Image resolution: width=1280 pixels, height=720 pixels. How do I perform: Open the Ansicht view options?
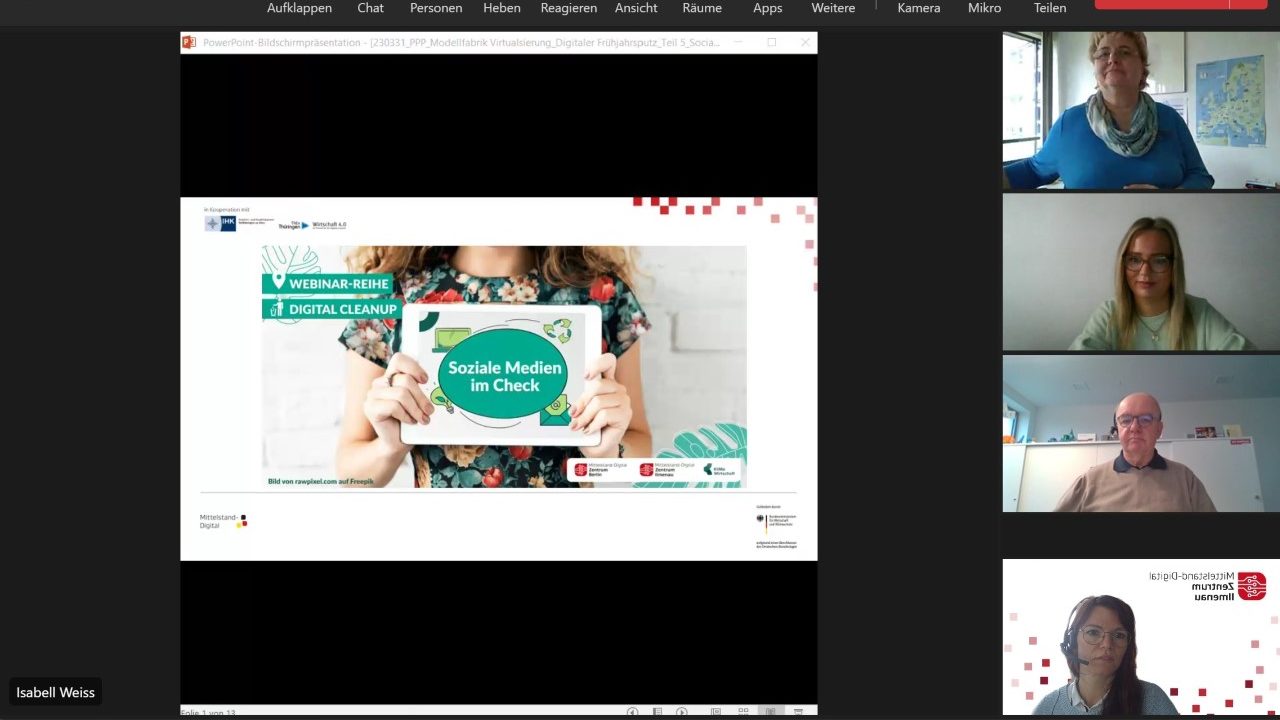coord(636,8)
